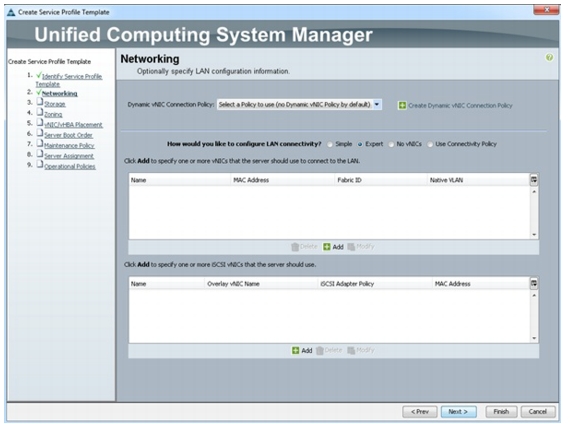Open column options icon of vNIC table
573x424 pixels.
click(534, 179)
